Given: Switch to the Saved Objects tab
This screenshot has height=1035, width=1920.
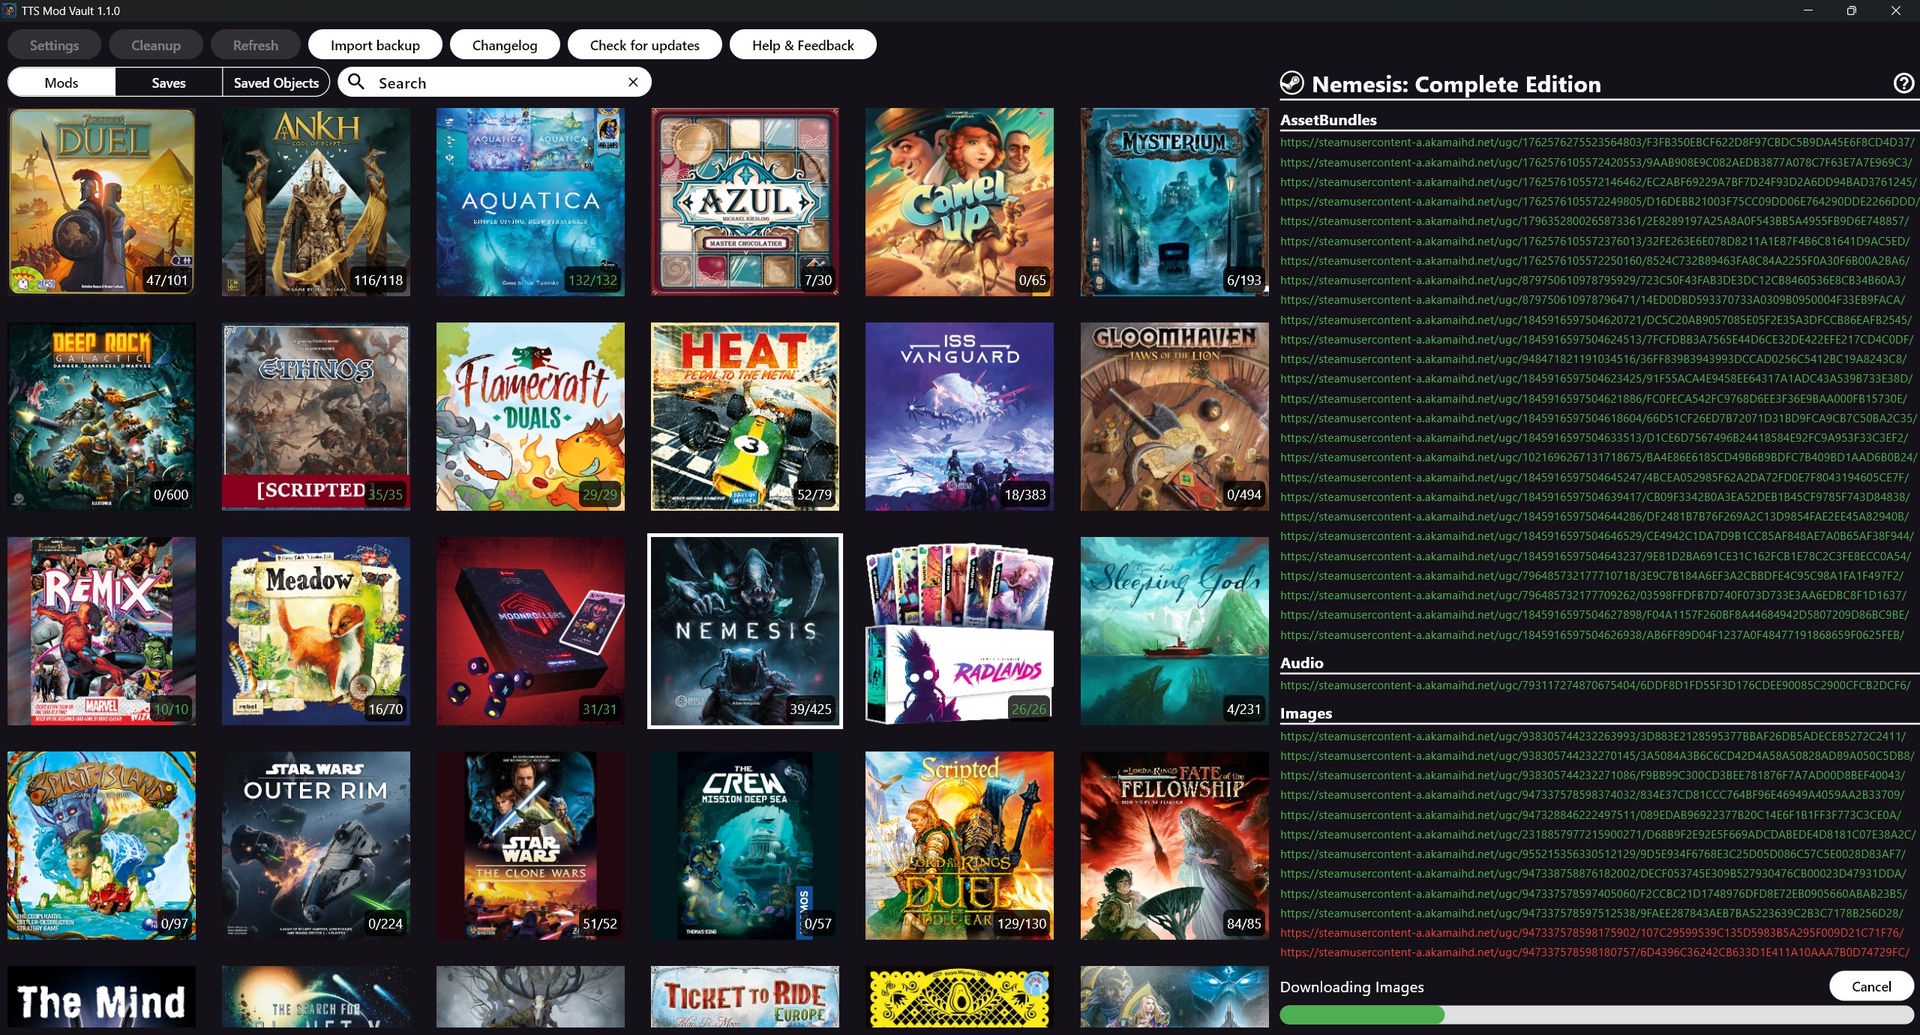Looking at the screenshot, I should (276, 82).
